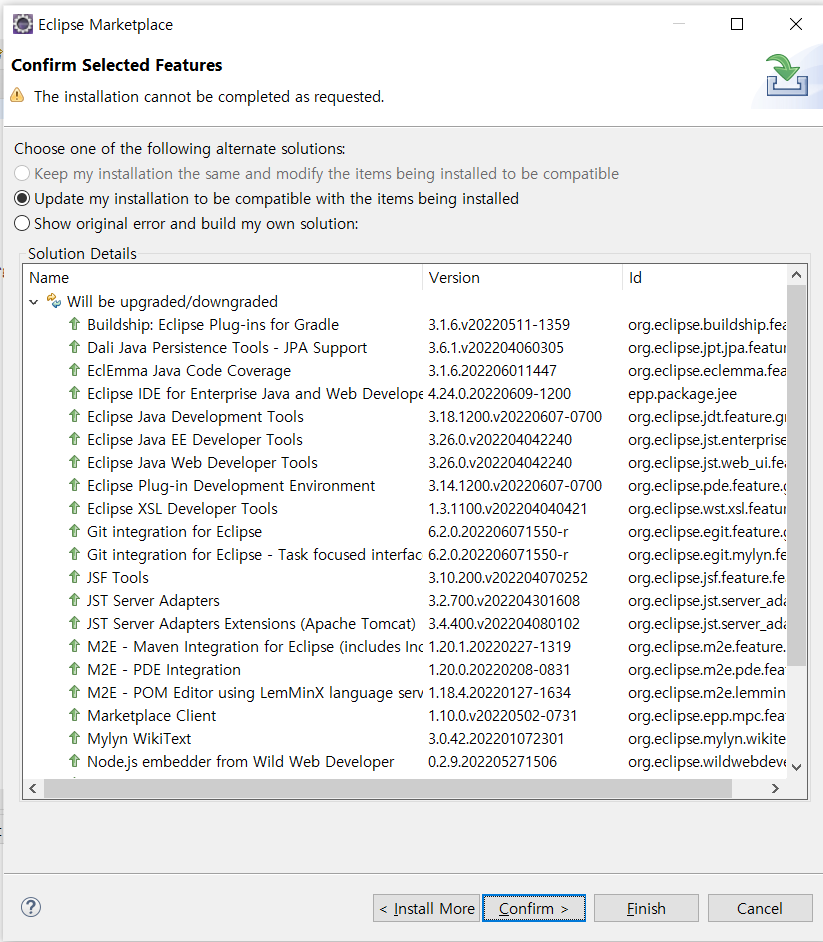The height and width of the screenshot is (942, 823).
Task: Click upgrade arrow icon for Eclipse Java EE Developer Tools
Action: click(74, 439)
